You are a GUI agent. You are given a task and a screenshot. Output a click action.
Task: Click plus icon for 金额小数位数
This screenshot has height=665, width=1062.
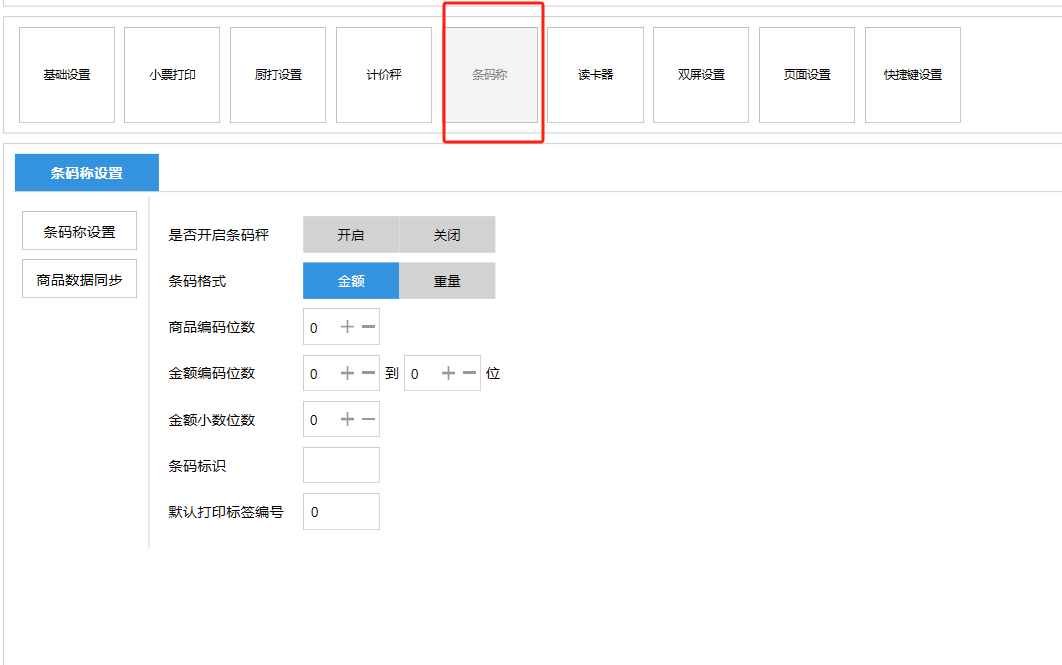click(x=347, y=419)
